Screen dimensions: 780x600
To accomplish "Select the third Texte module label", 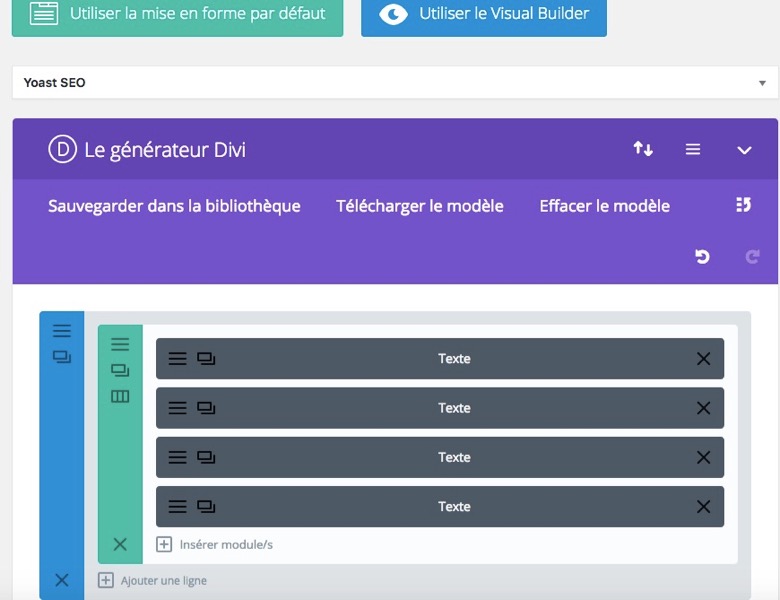I will pyautogui.click(x=454, y=457).
